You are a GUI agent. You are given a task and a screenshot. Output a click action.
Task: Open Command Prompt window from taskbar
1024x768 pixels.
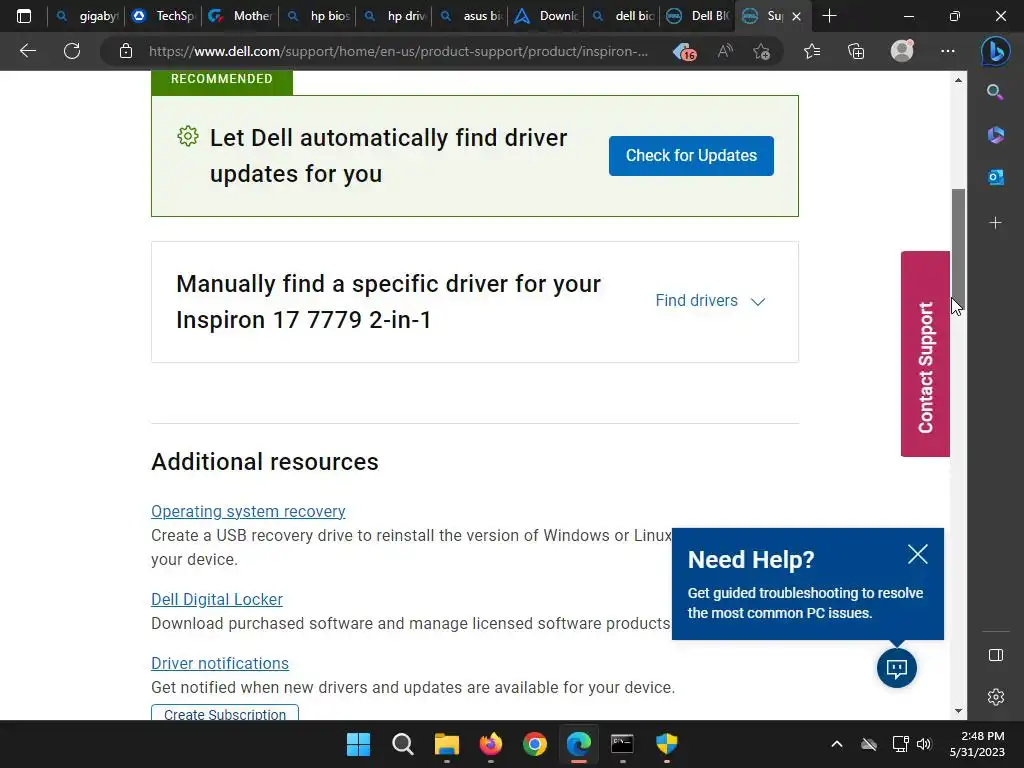tap(622, 744)
